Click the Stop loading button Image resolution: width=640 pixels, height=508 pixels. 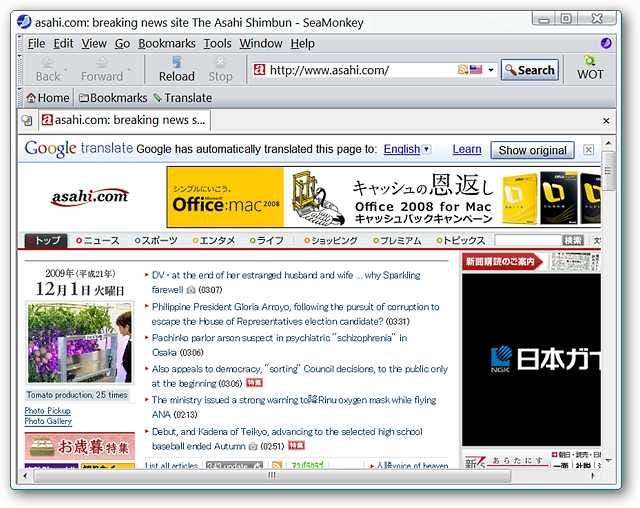tap(220, 70)
